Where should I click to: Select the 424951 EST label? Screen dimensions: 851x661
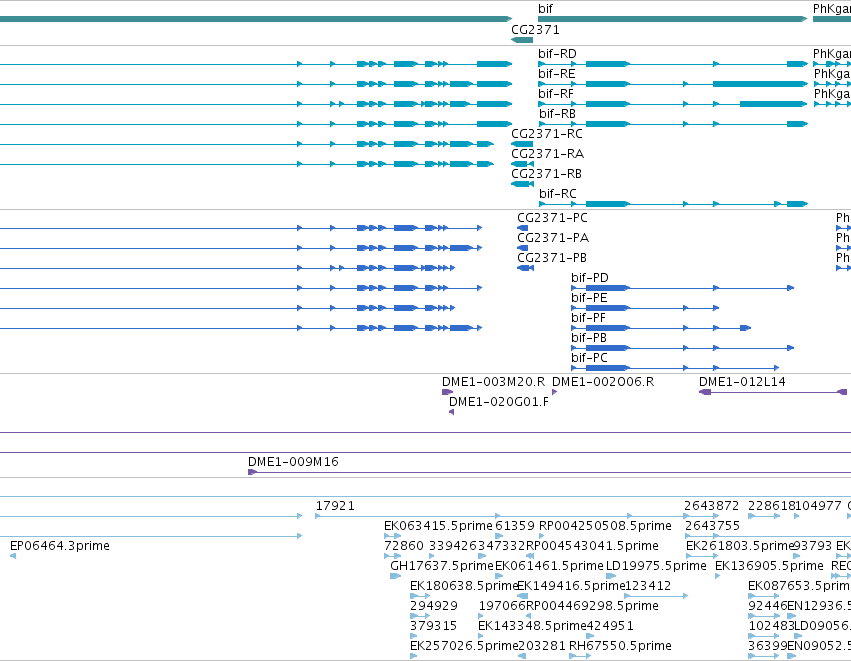pos(610,626)
